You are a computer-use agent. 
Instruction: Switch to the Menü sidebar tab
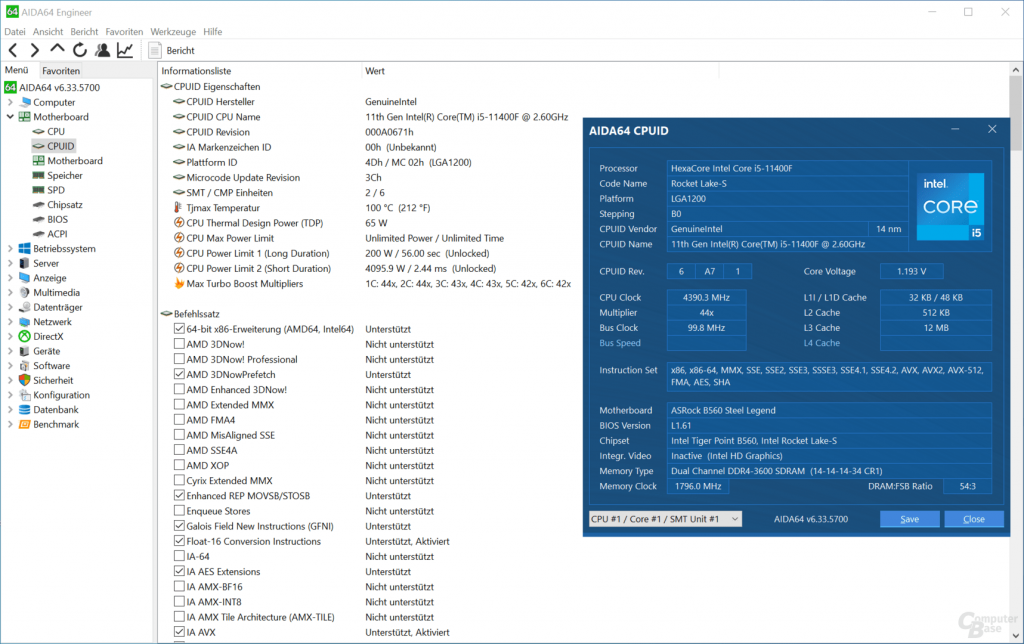(x=17, y=70)
